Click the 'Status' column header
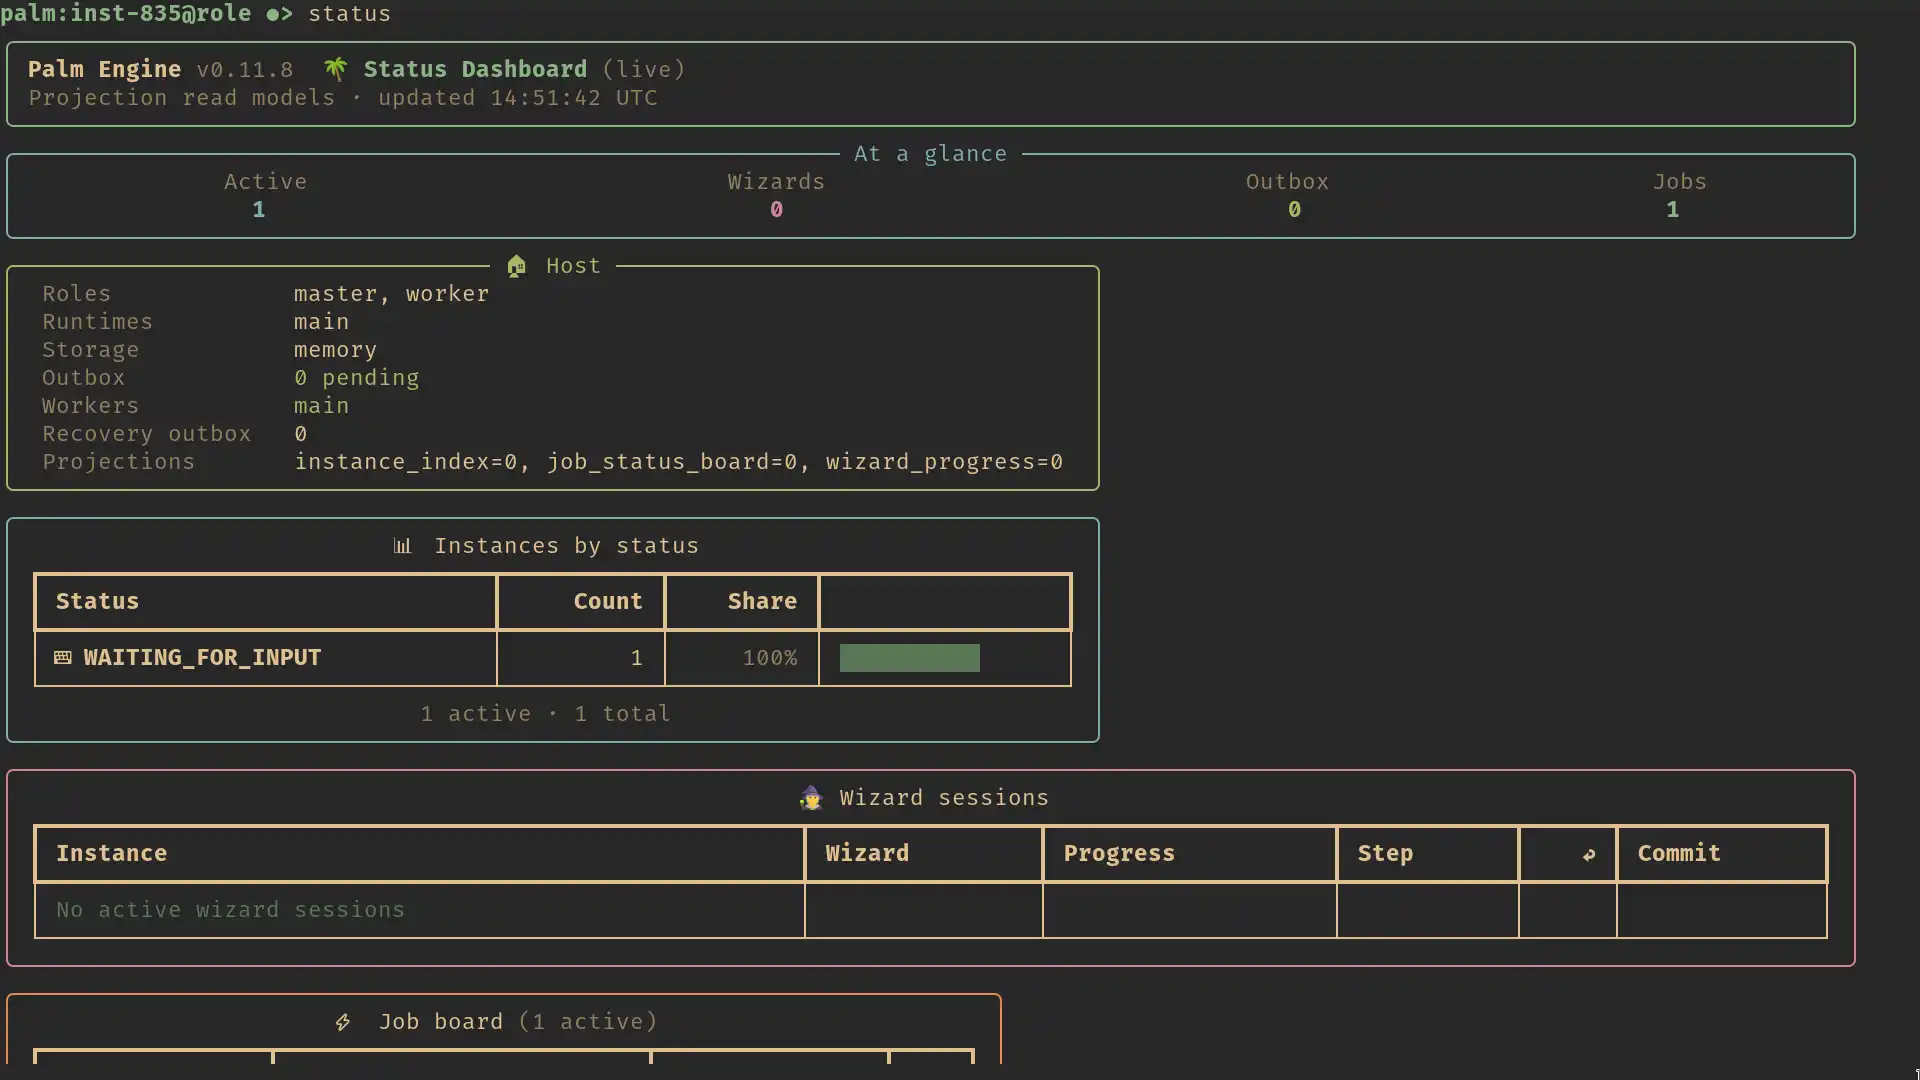Viewport: 1920px width, 1080px height. [98, 602]
